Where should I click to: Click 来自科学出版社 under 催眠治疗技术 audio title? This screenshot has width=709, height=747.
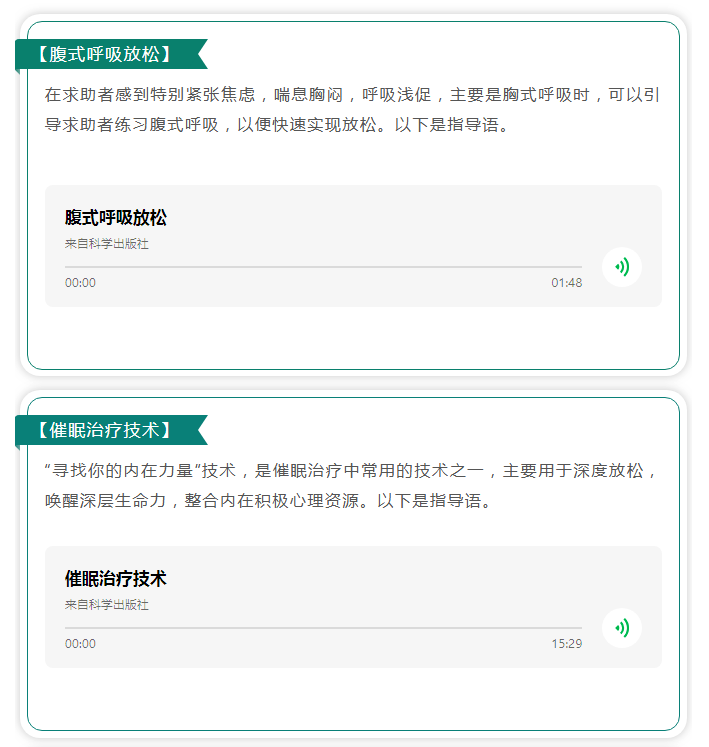point(107,605)
